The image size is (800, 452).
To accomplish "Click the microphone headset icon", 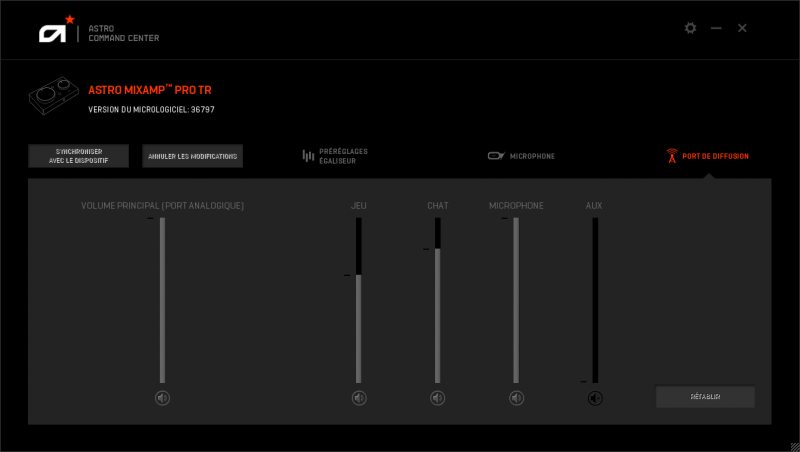I will click(x=495, y=156).
